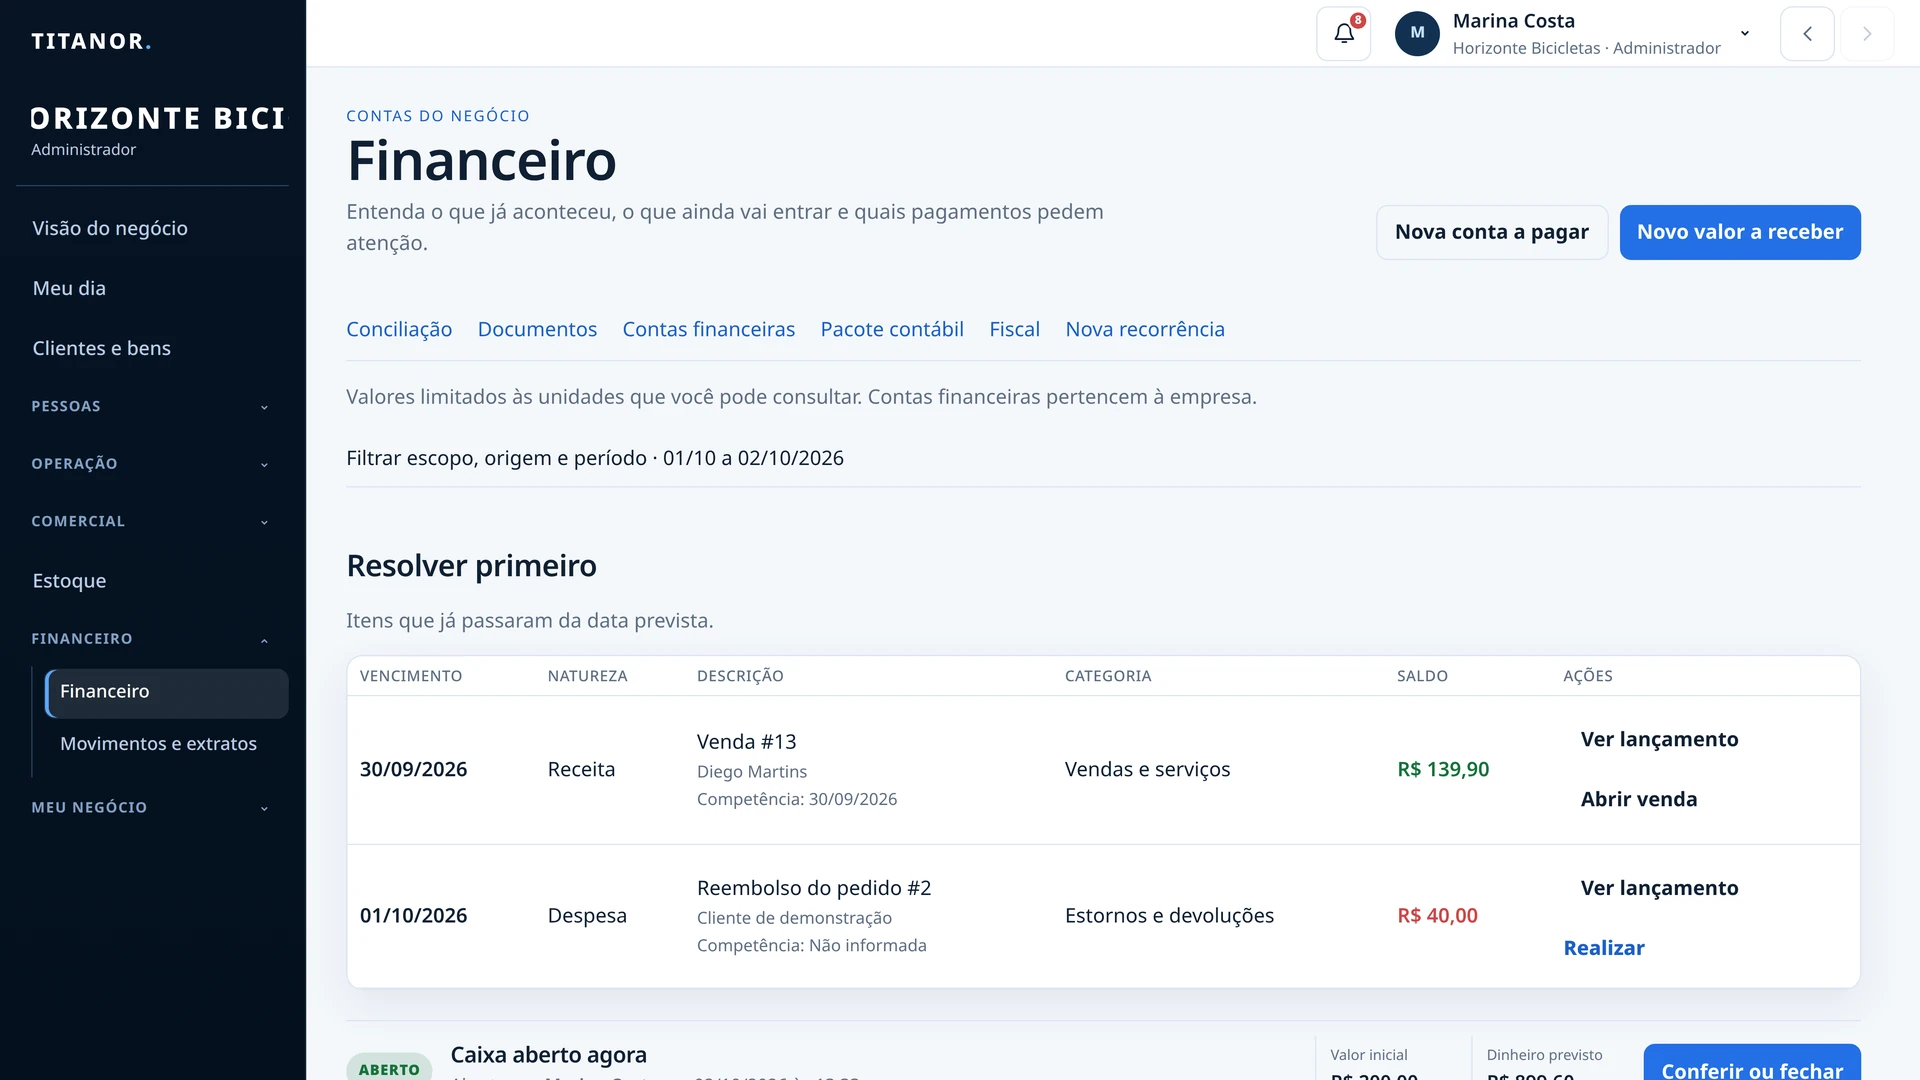Open the scope, origin and period filter
Image resolution: width=1920 pixels, height=1080 pixels.
(x=595, y=458)
